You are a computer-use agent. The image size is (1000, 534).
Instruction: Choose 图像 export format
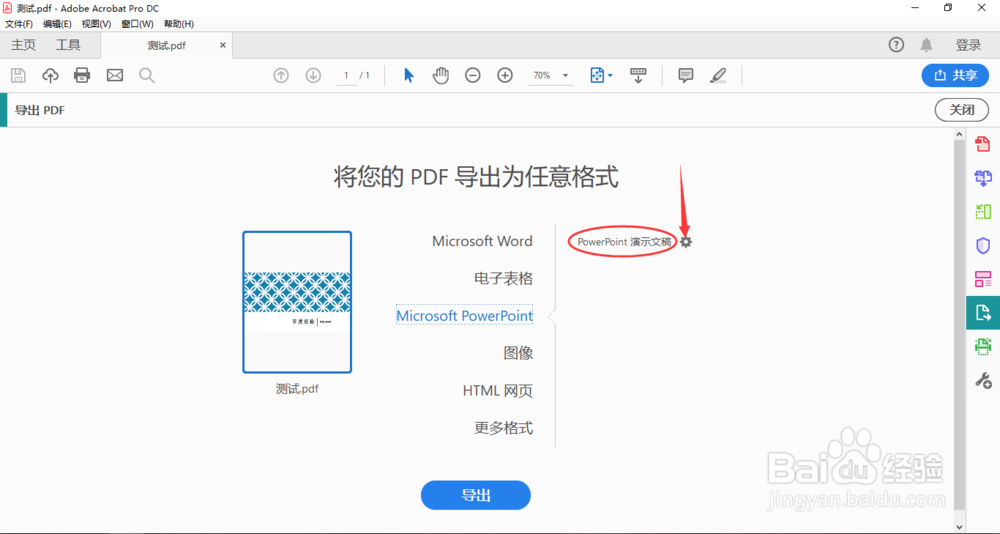[x=518, y=353]
